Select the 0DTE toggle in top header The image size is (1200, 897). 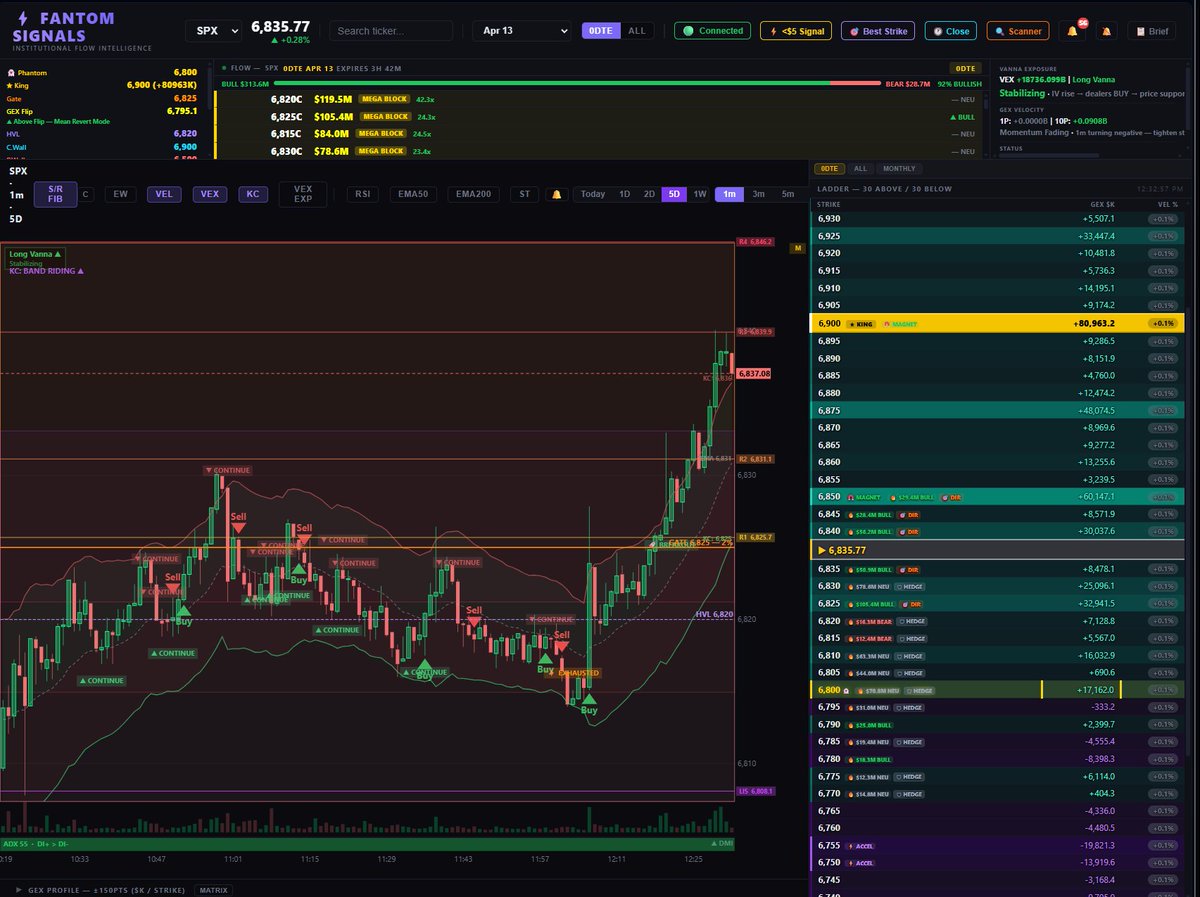pos(601,31)
